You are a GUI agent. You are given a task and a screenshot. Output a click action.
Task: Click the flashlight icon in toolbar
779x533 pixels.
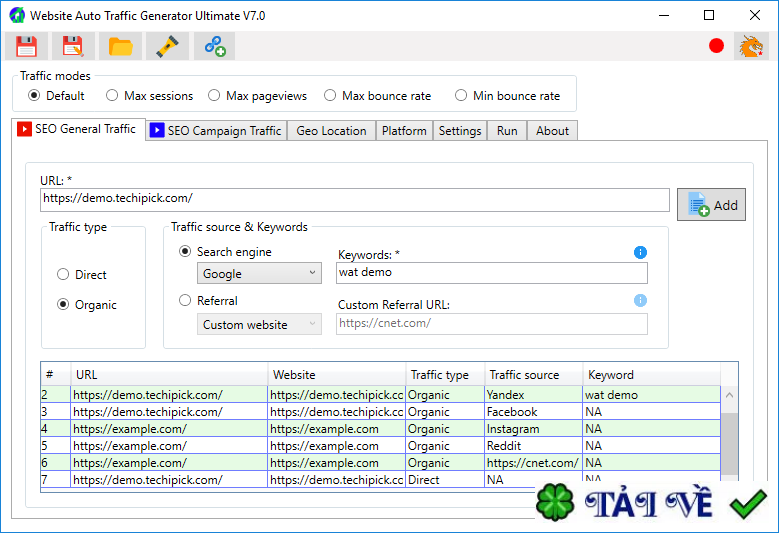pos(167,46)
